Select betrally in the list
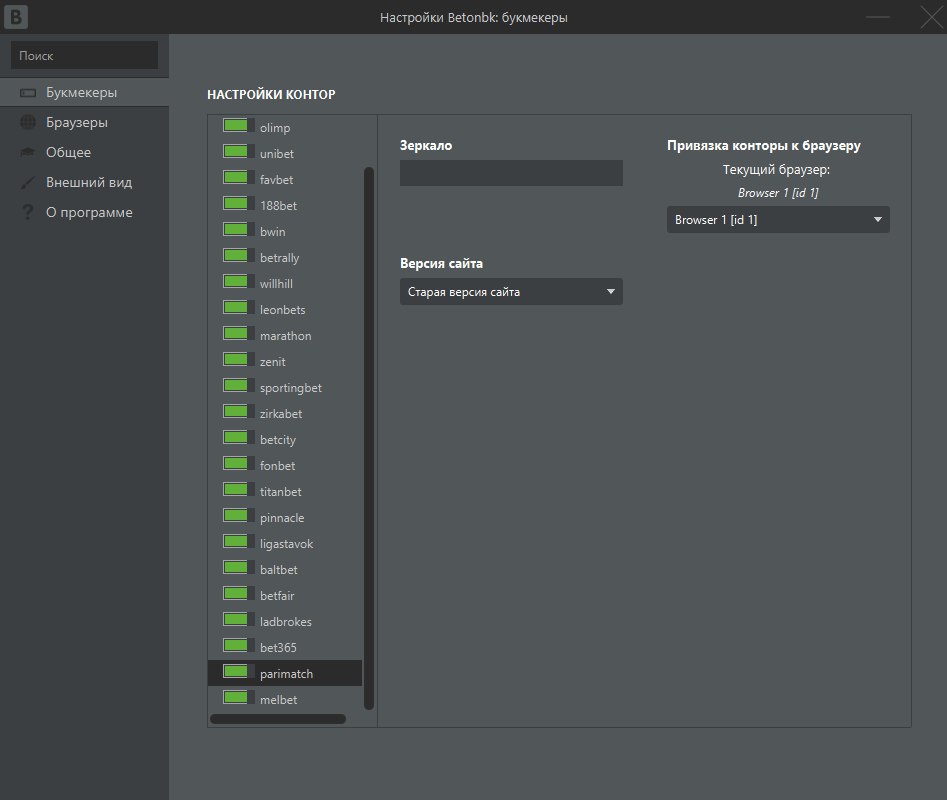 [280, 258]
